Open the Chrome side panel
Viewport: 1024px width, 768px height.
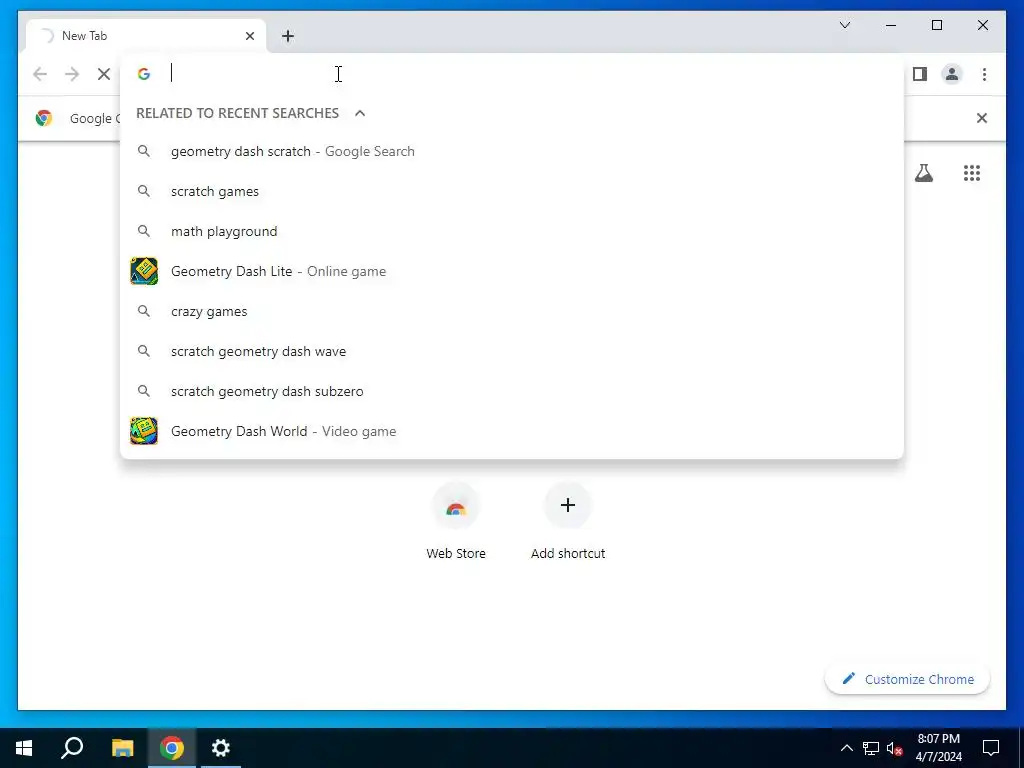pos(920,74)
